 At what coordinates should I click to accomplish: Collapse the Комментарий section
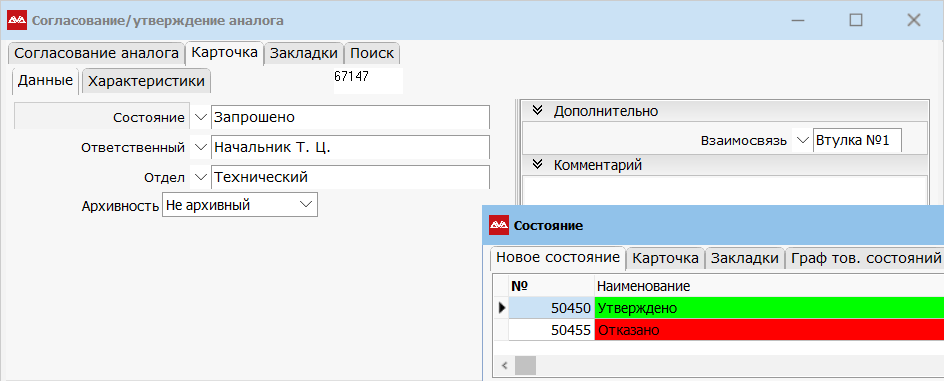pyautogui.click(x=538, y=164)
